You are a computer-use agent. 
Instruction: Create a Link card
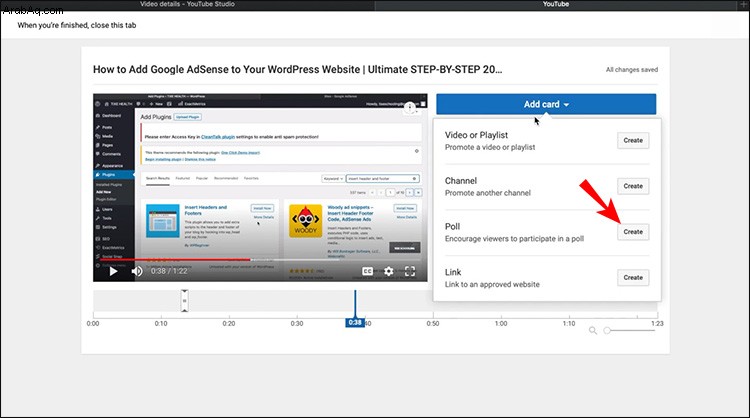pos(633,277)
